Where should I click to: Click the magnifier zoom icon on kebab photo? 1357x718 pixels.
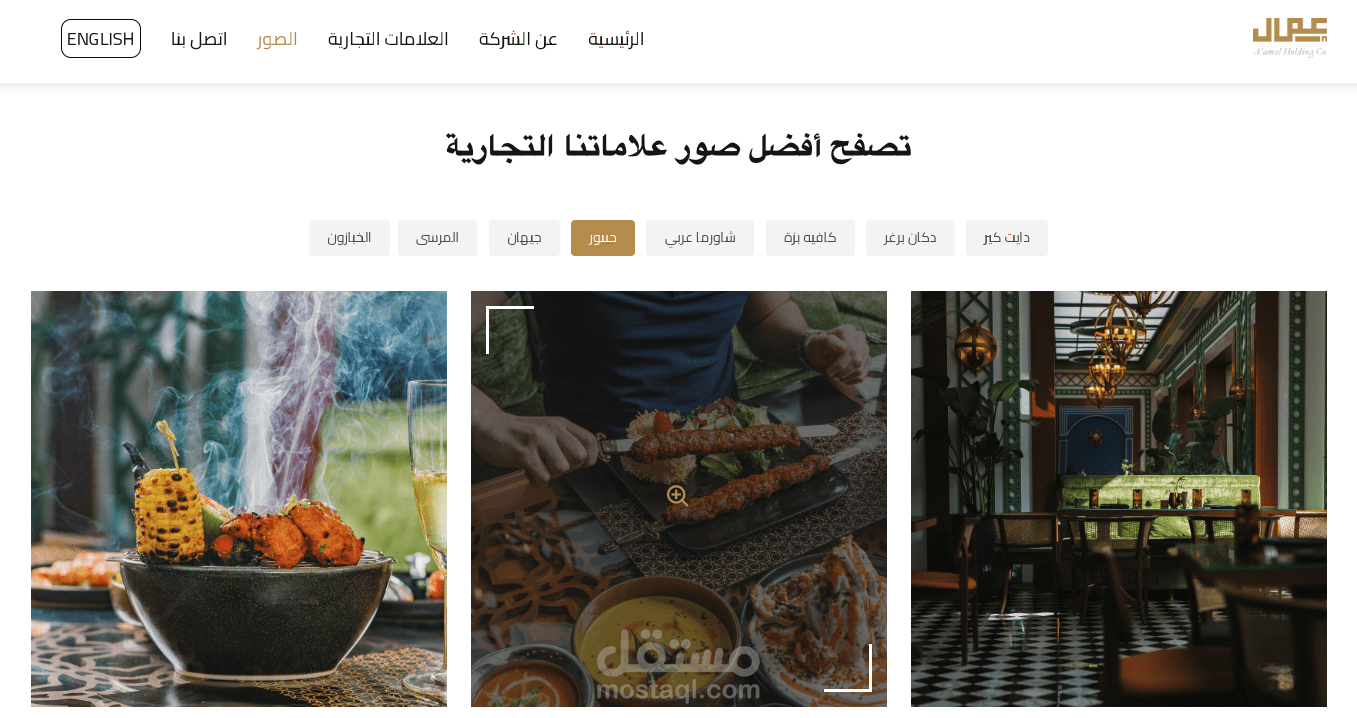click(x=678, y=496)
